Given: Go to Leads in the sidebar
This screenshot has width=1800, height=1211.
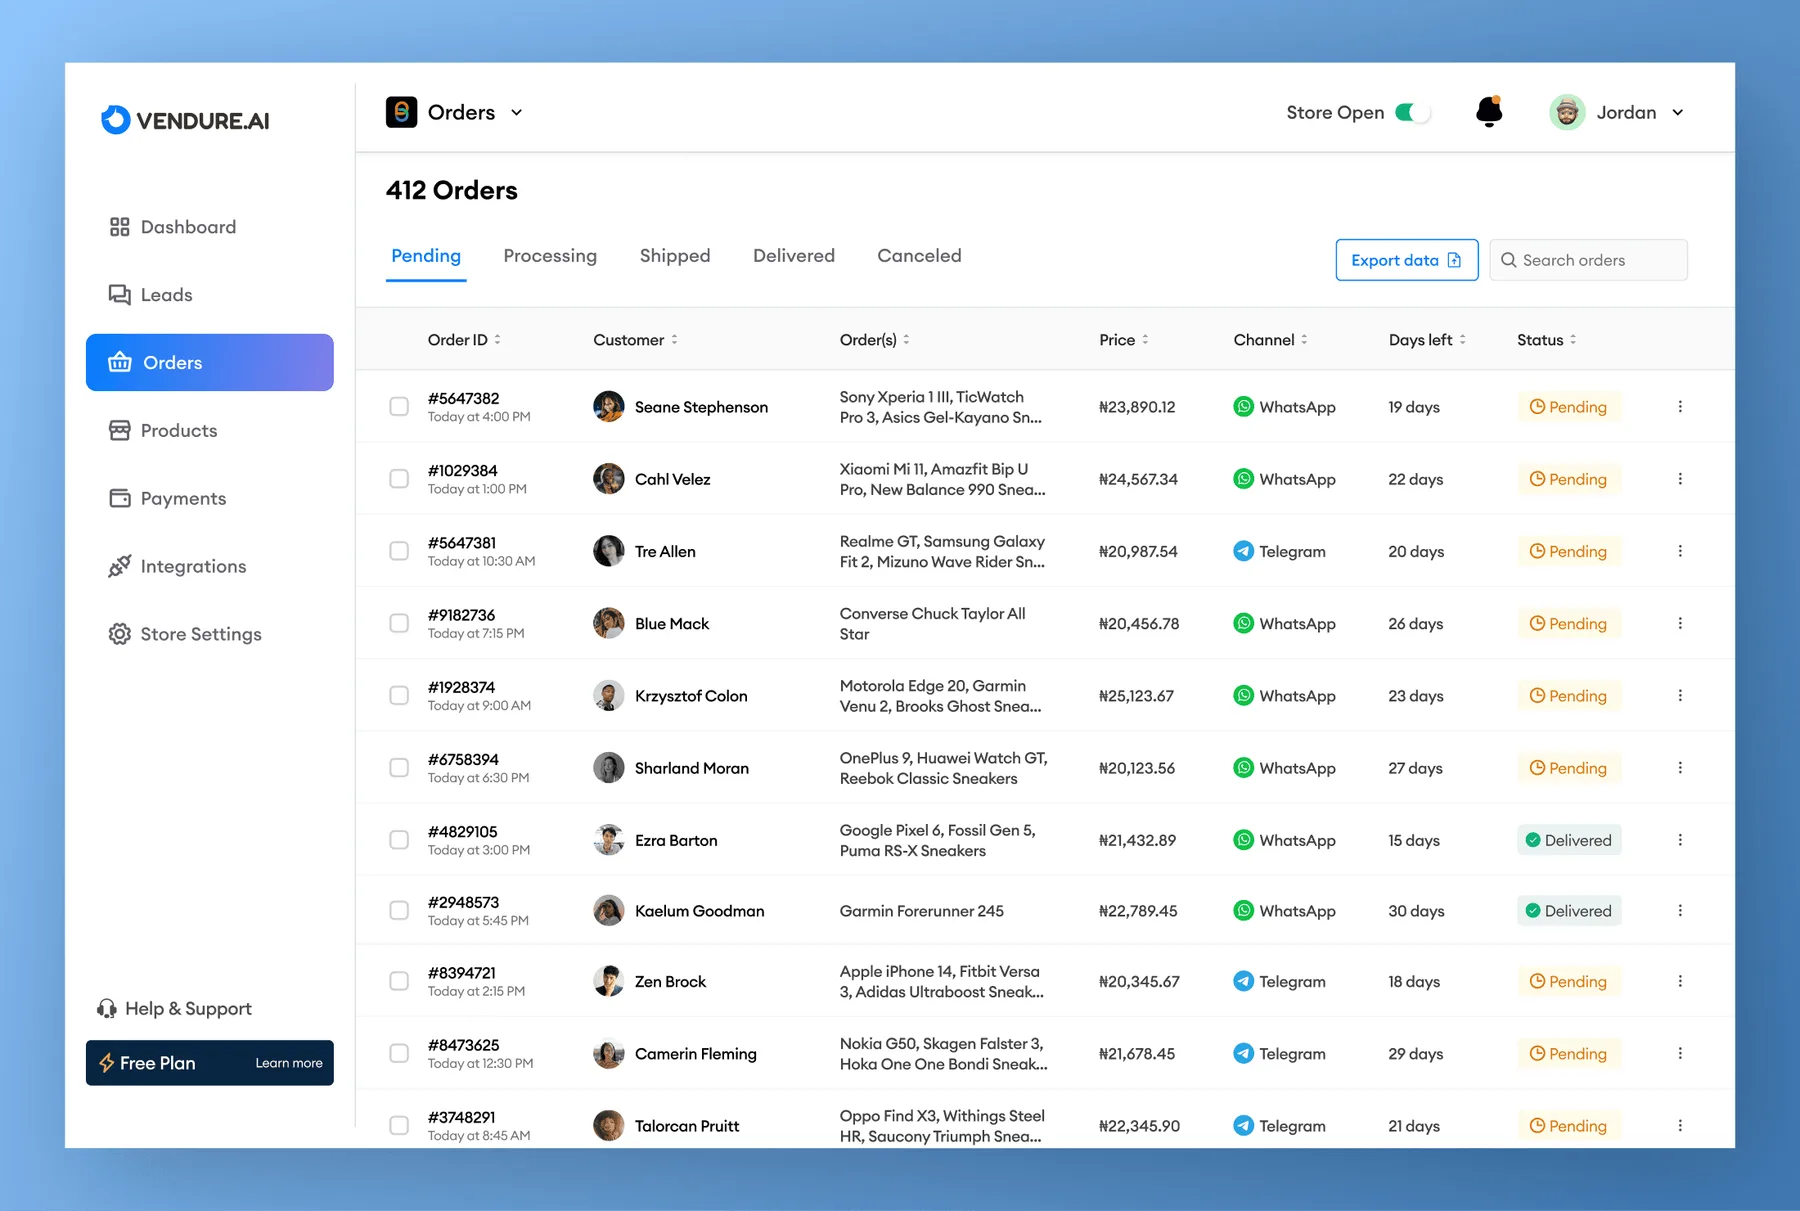Looking at the screenshot, I should (x=150, y=295).
